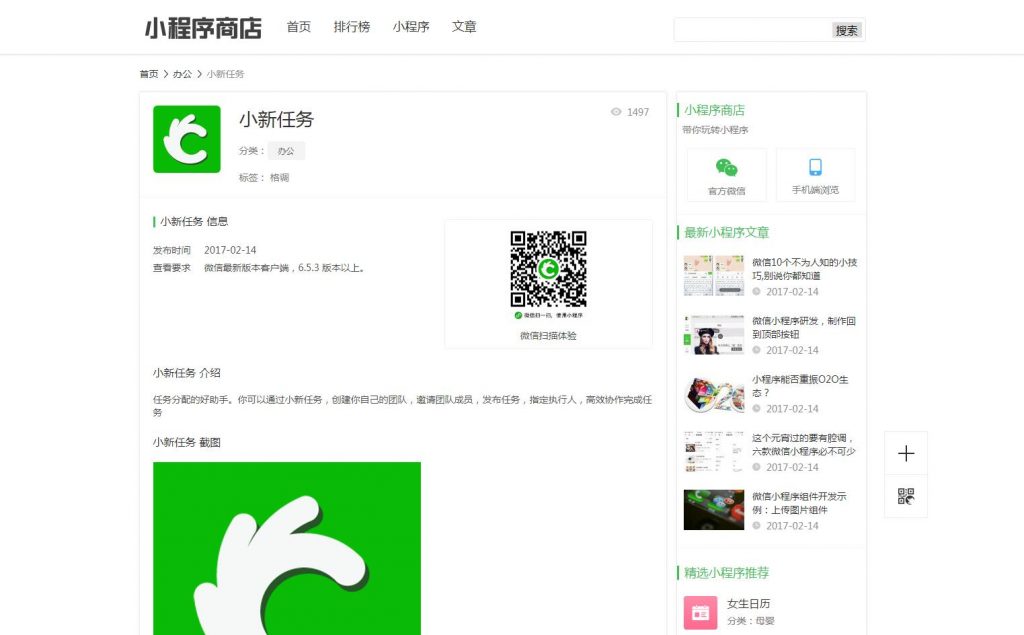Click the 小程序商店 sidebar heading
1024x635 pixels.
coord(714,110)
